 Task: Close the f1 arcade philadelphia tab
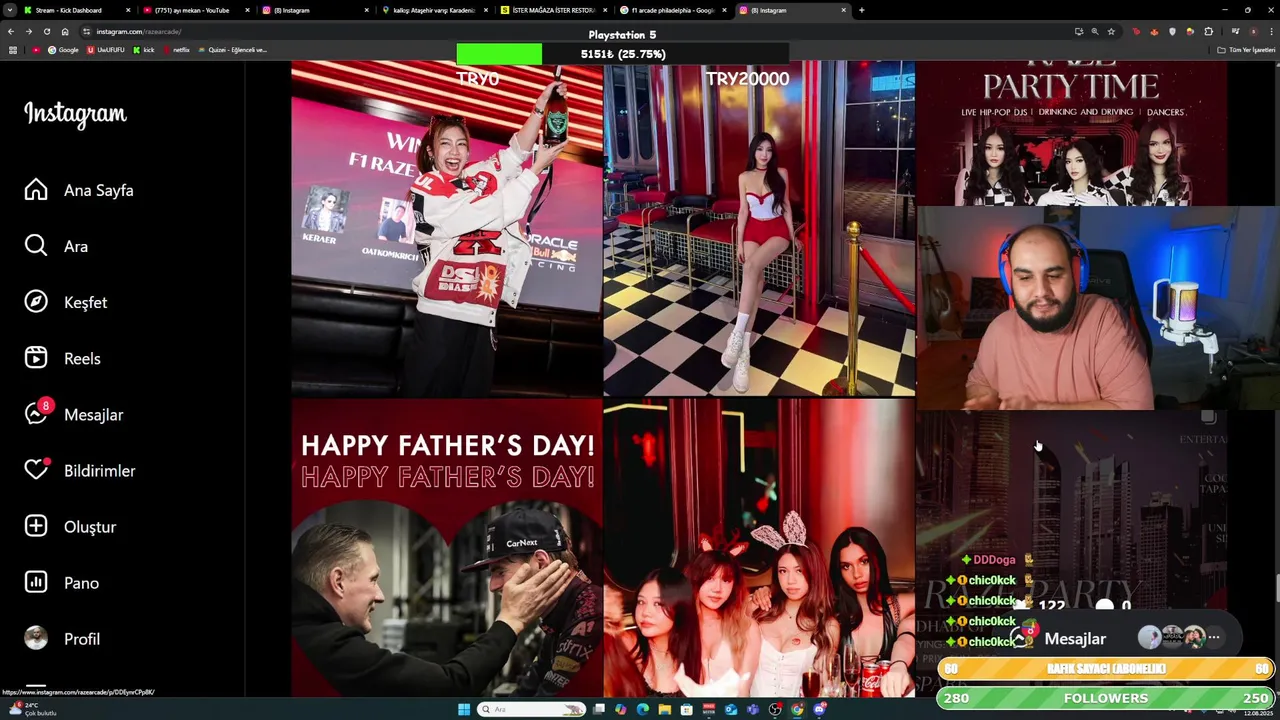[x=724, y=10]
